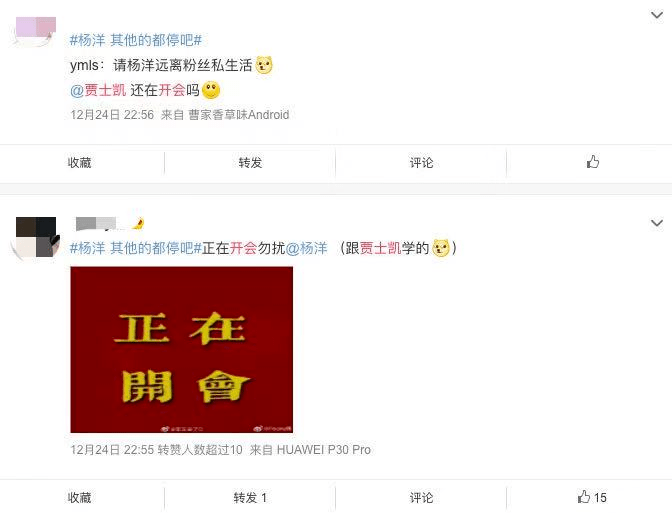Open the @贾士凯 mention link
The width and height of the screenshot is (672, 513).
tap(98, 90)
